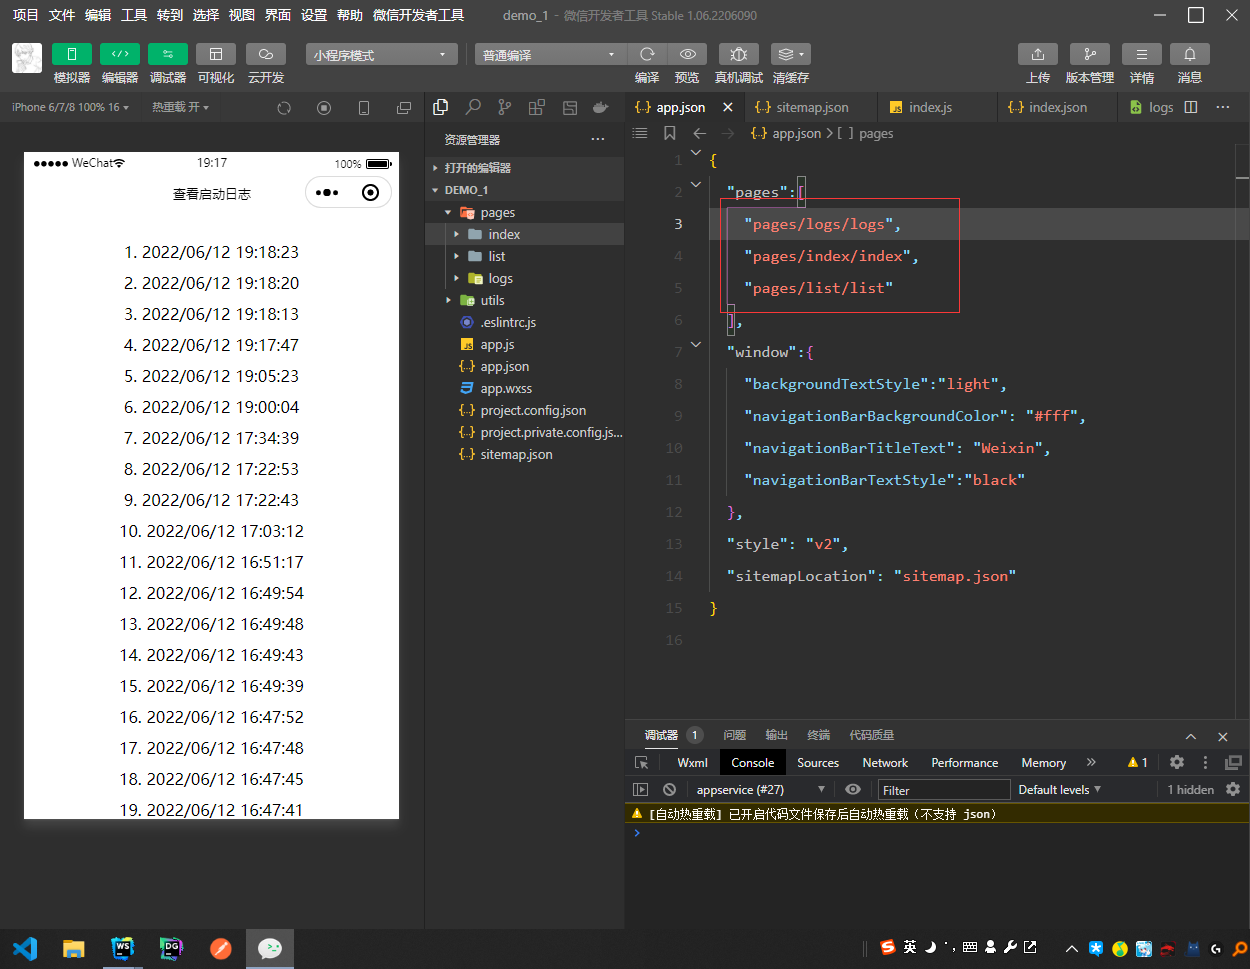
Task: Switch to the 问题 problems tab
Action: coord(735,735)
